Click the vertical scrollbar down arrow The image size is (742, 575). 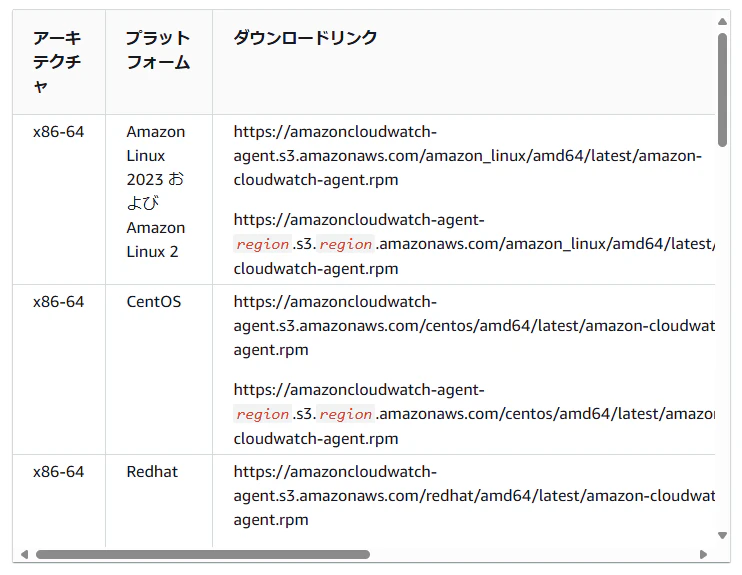(x=722, y=535)
